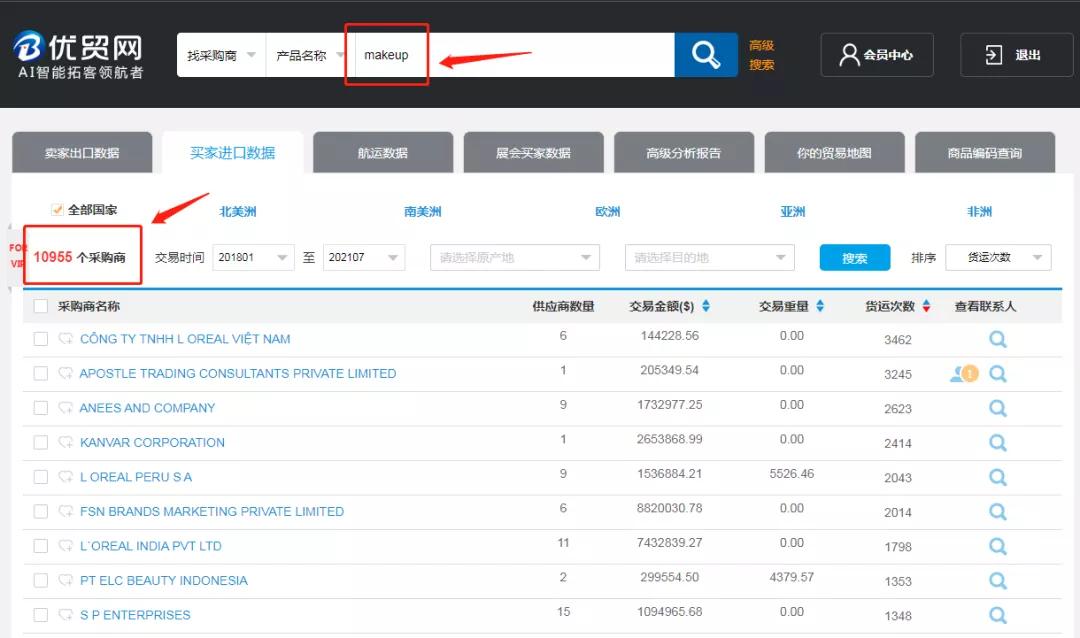
Task: Check the row checkbox for KANVAR CORPORATION
Action: (x=40, y=442)
